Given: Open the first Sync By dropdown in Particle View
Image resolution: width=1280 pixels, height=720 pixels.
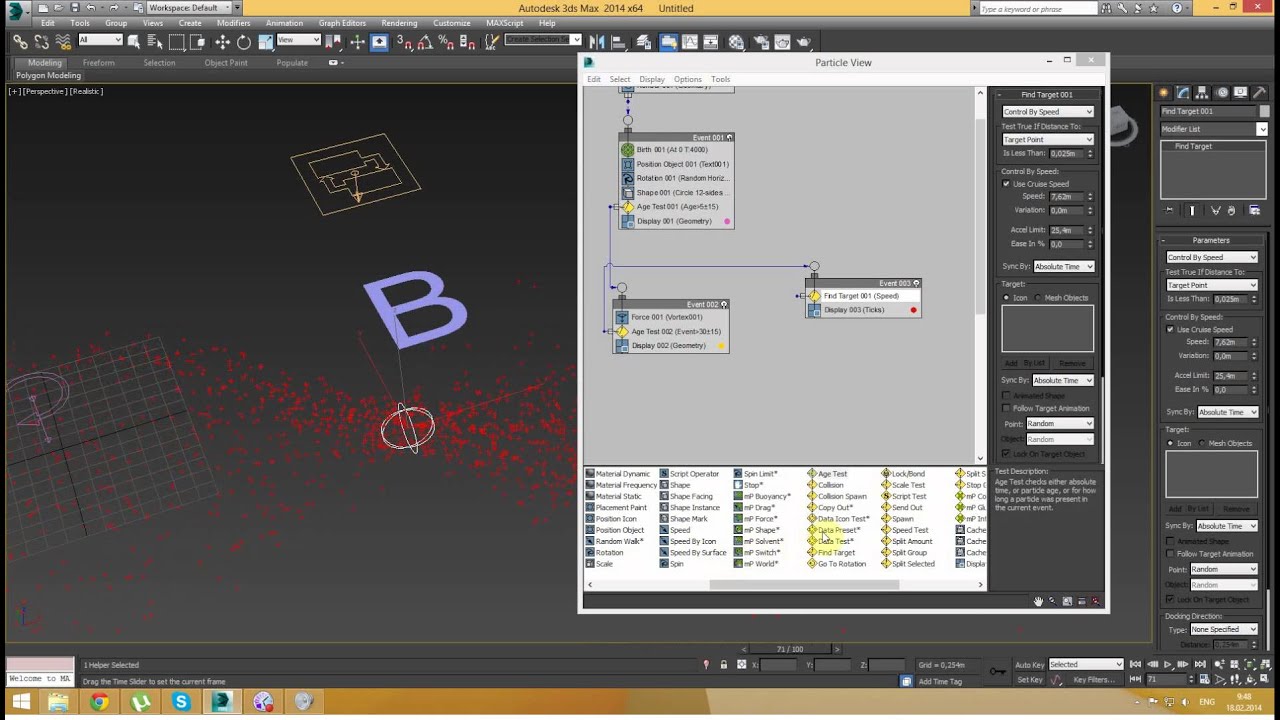Looking at the screenshot, I should [1063, 267].
